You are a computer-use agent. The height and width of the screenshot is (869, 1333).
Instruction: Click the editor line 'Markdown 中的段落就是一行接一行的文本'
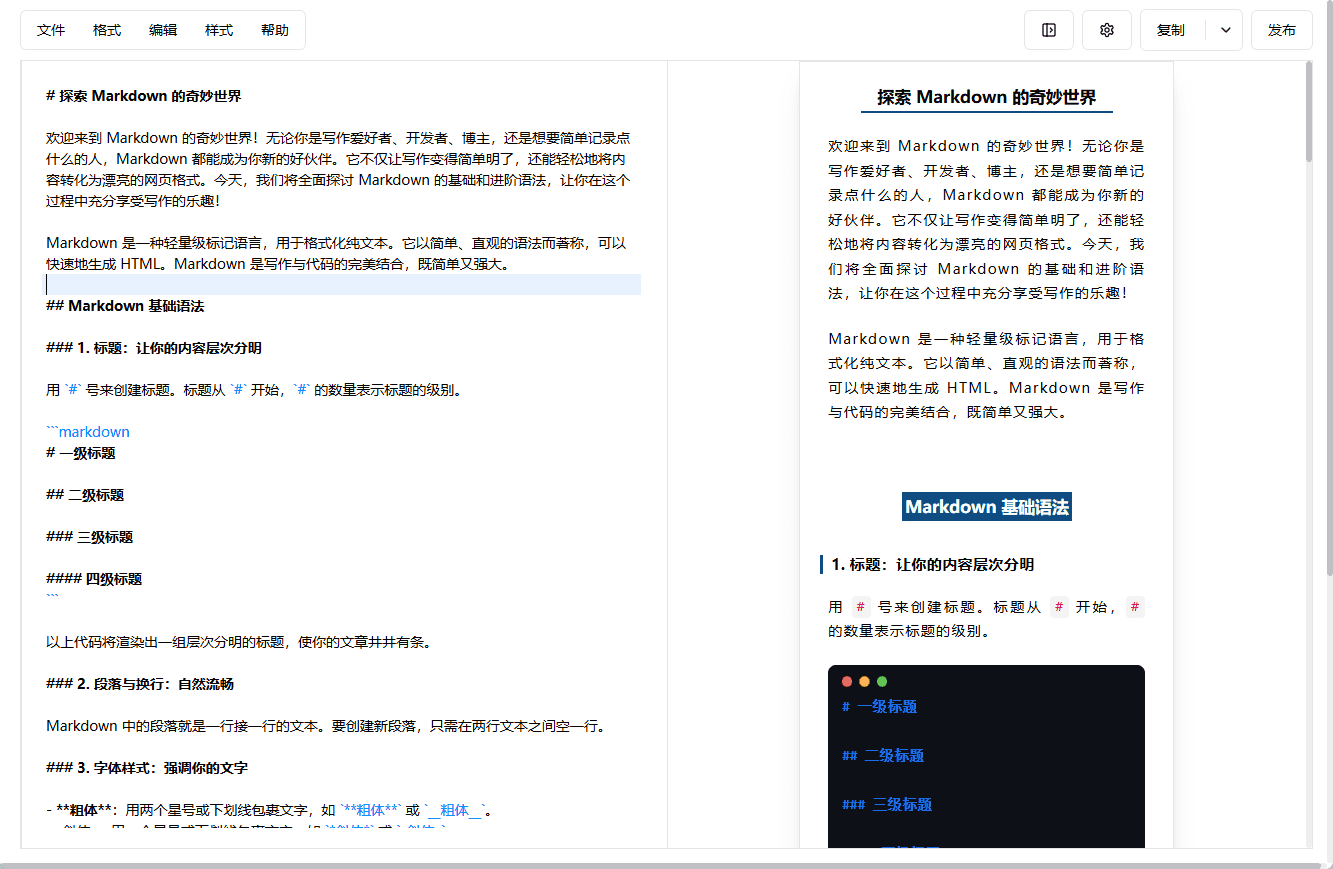pyautogui.click(x=326, y=726)
